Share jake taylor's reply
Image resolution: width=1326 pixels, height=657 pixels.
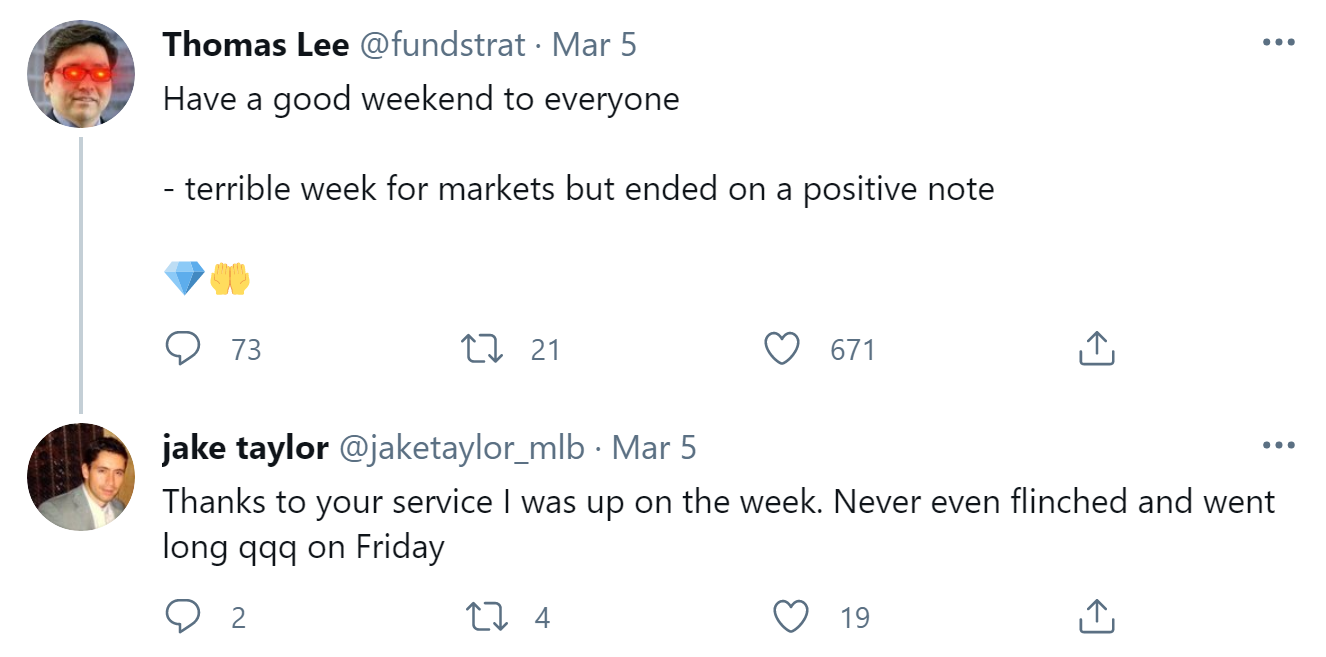[x=1096, y=617]
